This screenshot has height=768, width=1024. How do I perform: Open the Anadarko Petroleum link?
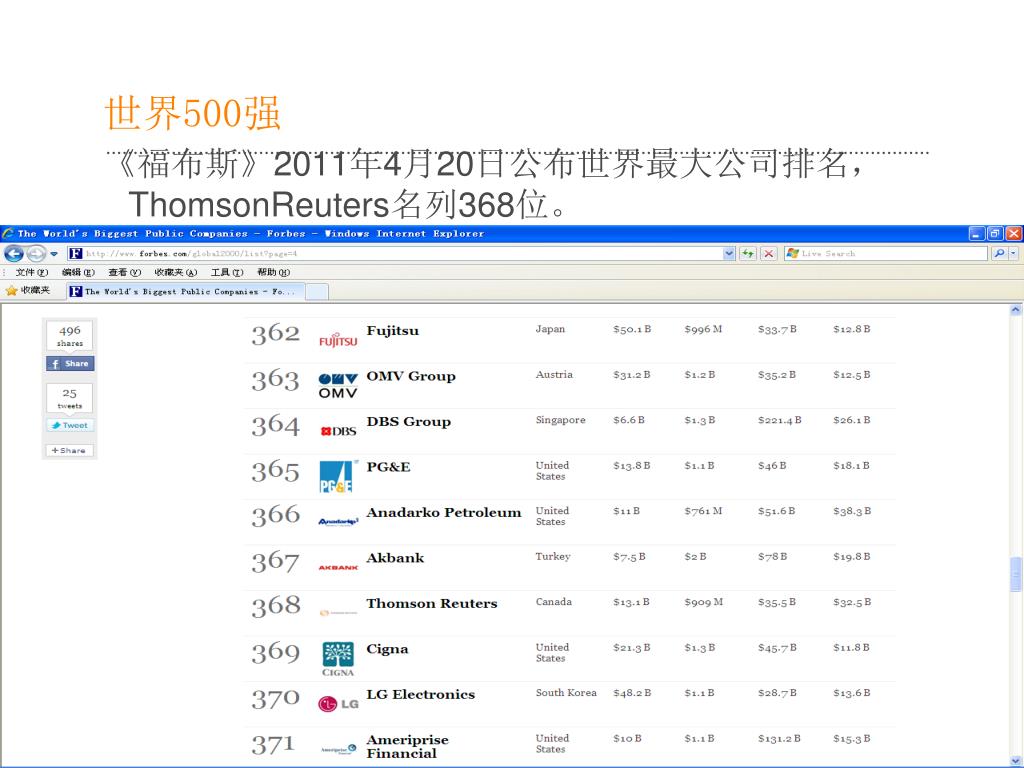coord(444,513)
